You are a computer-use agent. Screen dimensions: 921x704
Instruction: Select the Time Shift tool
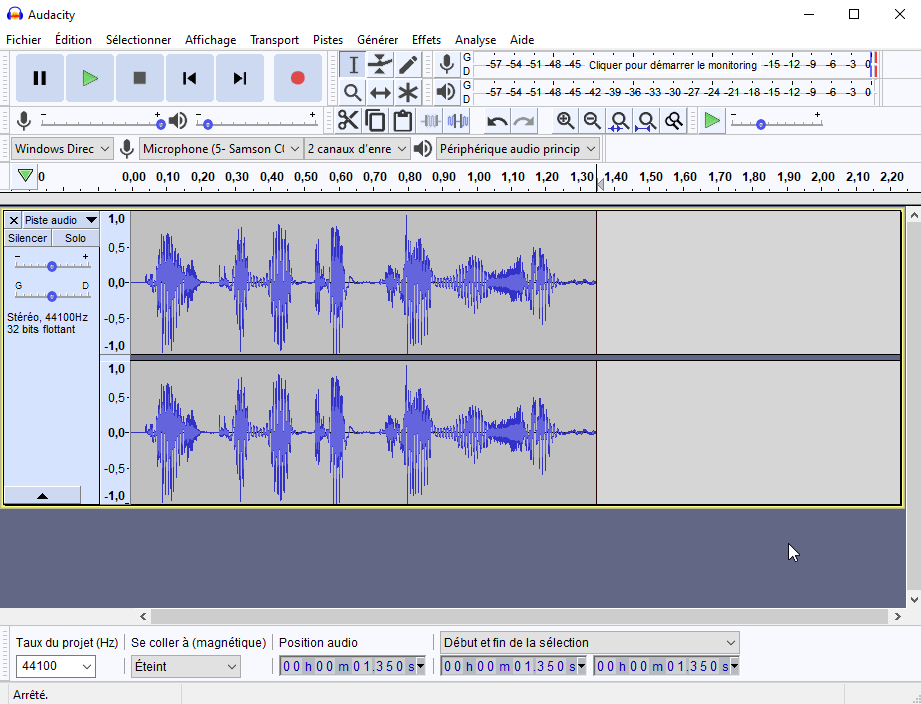[380, 93]
